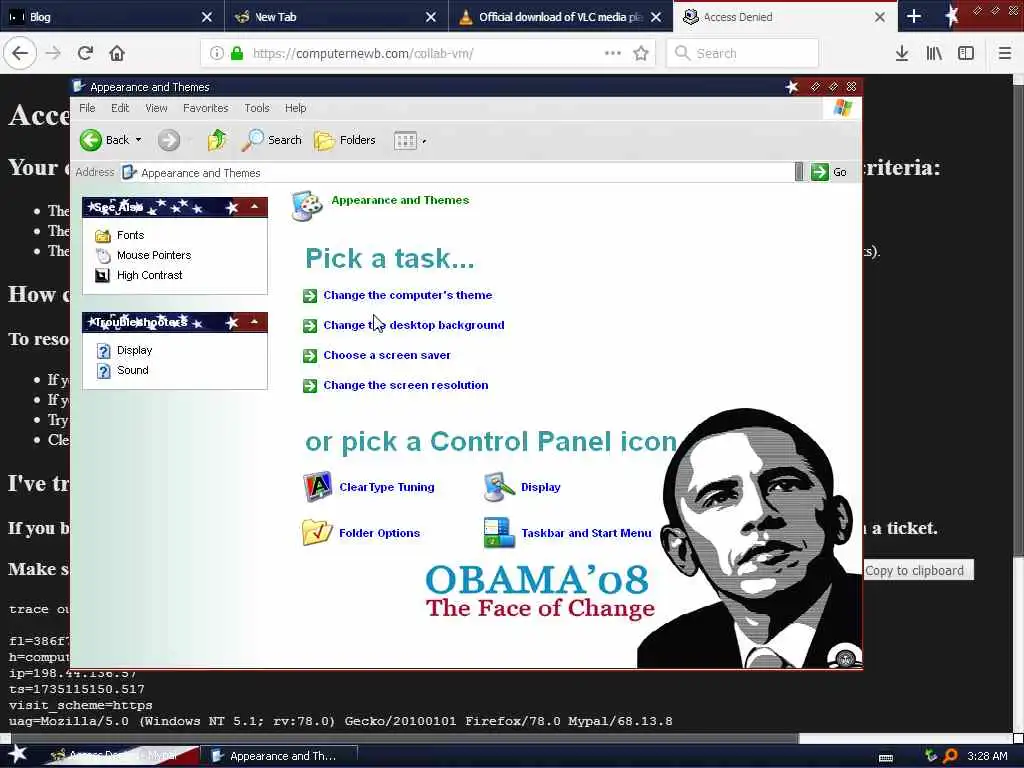This screenshot has width=1024, height=768.
Task: Click the star Start button on taskbar
Action: [18, 755]
